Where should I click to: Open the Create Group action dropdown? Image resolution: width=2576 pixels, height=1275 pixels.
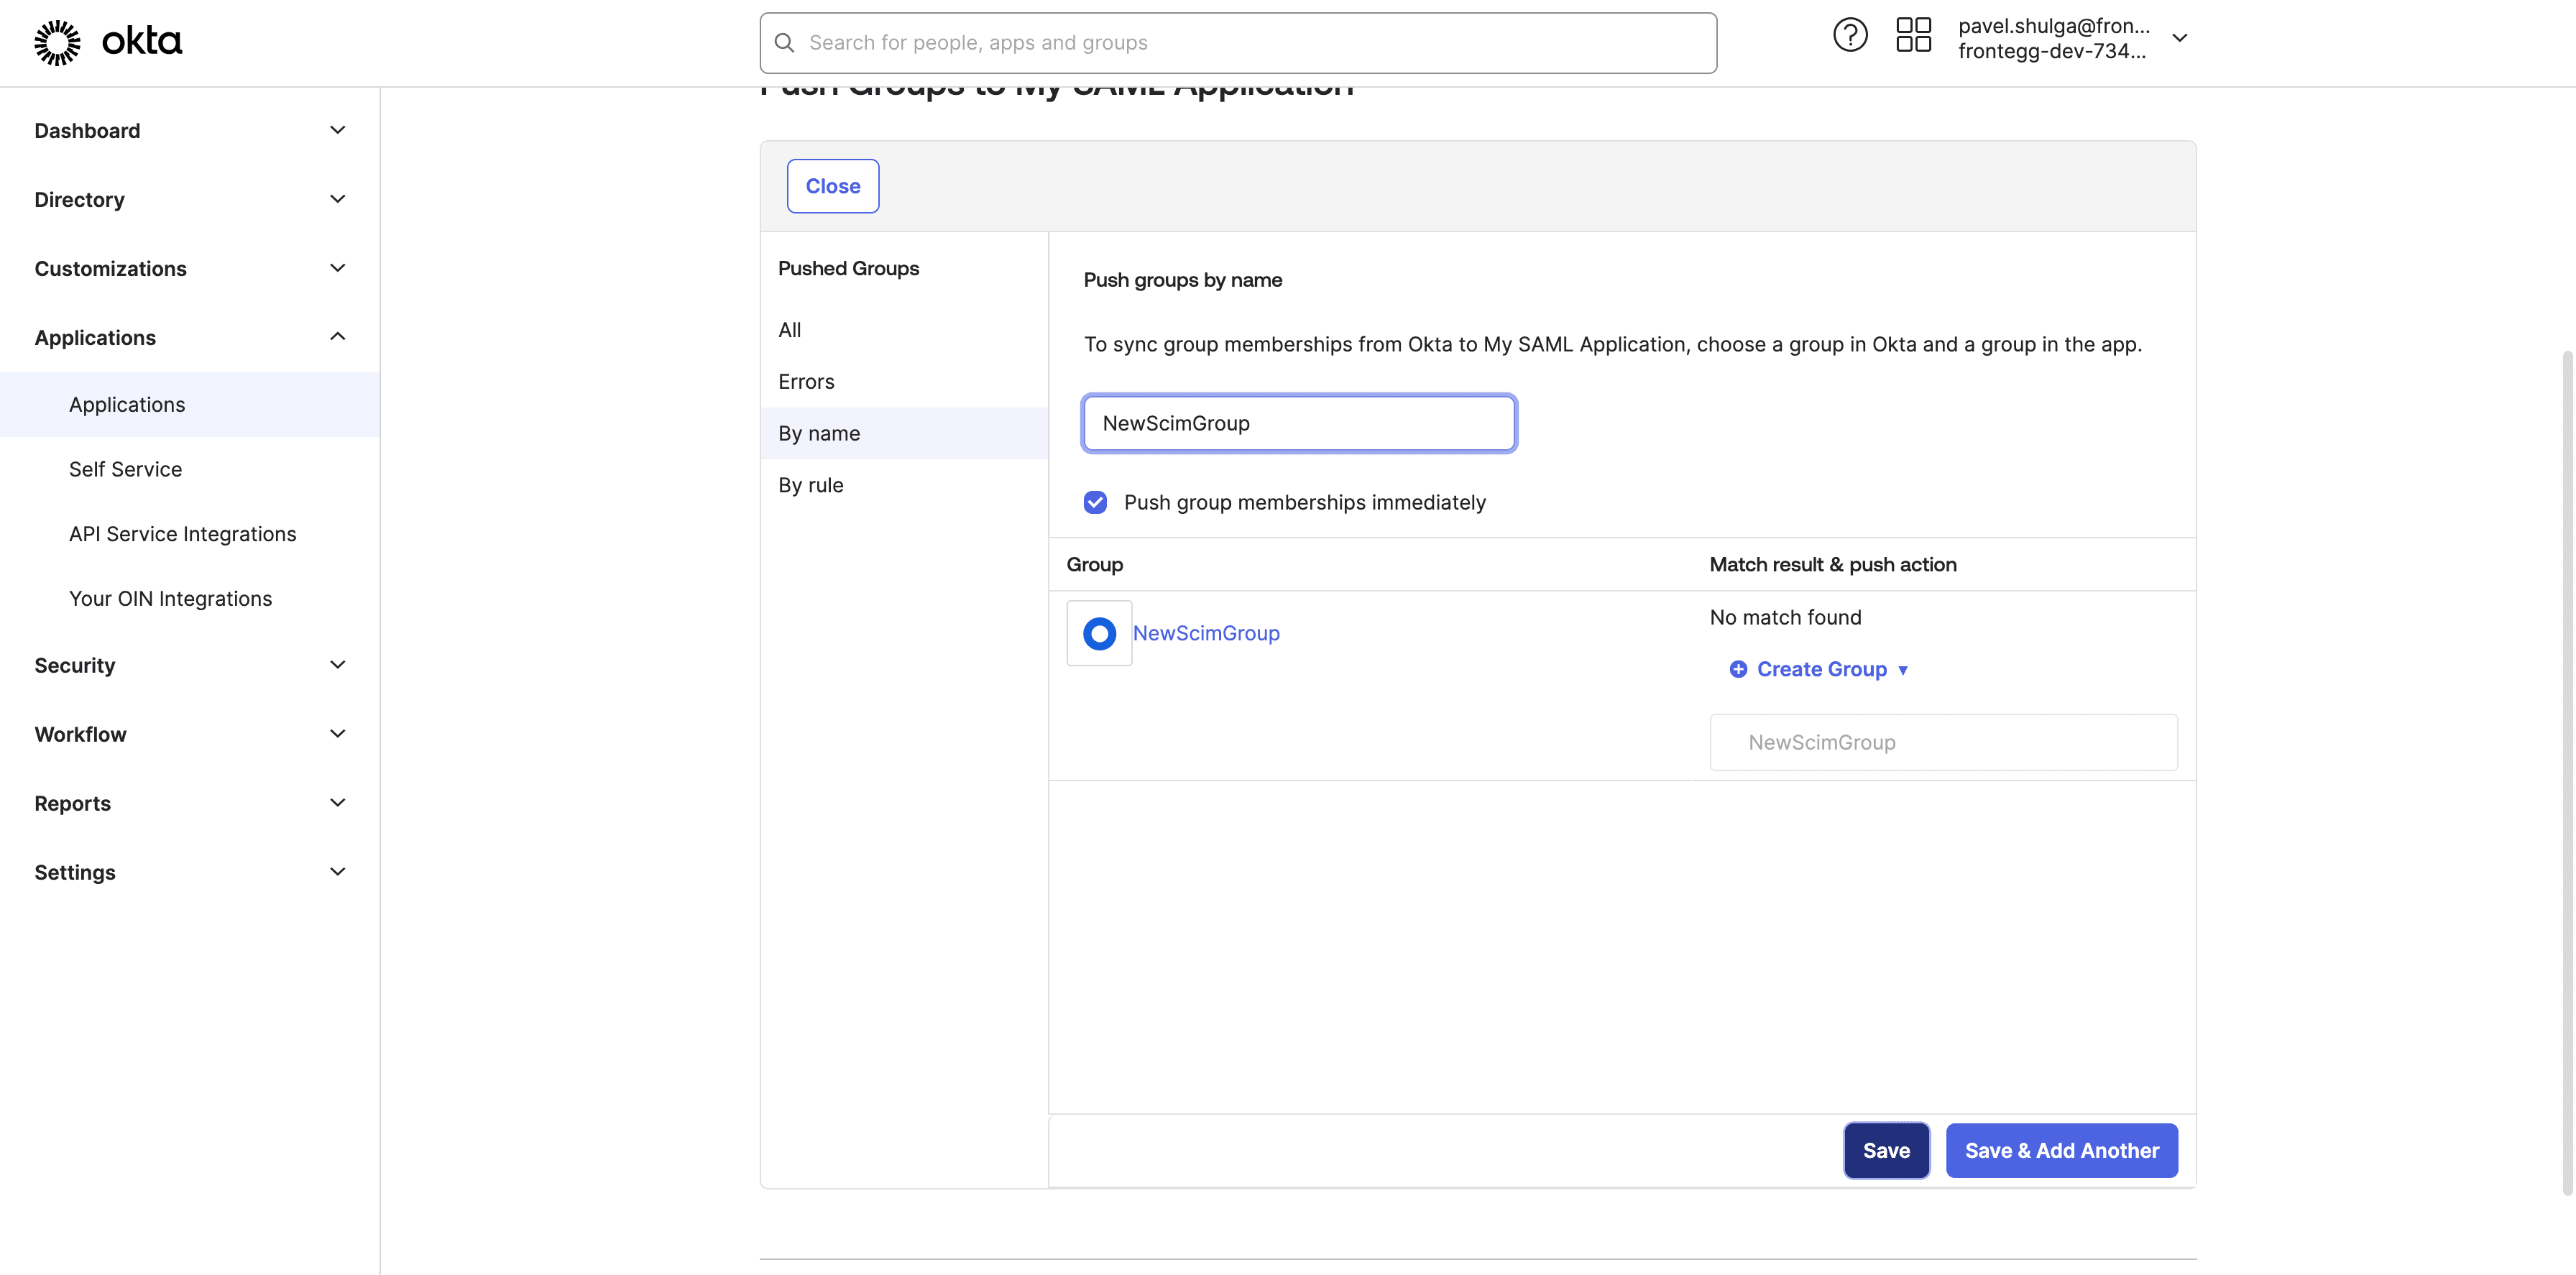(x=1820, y=669)
